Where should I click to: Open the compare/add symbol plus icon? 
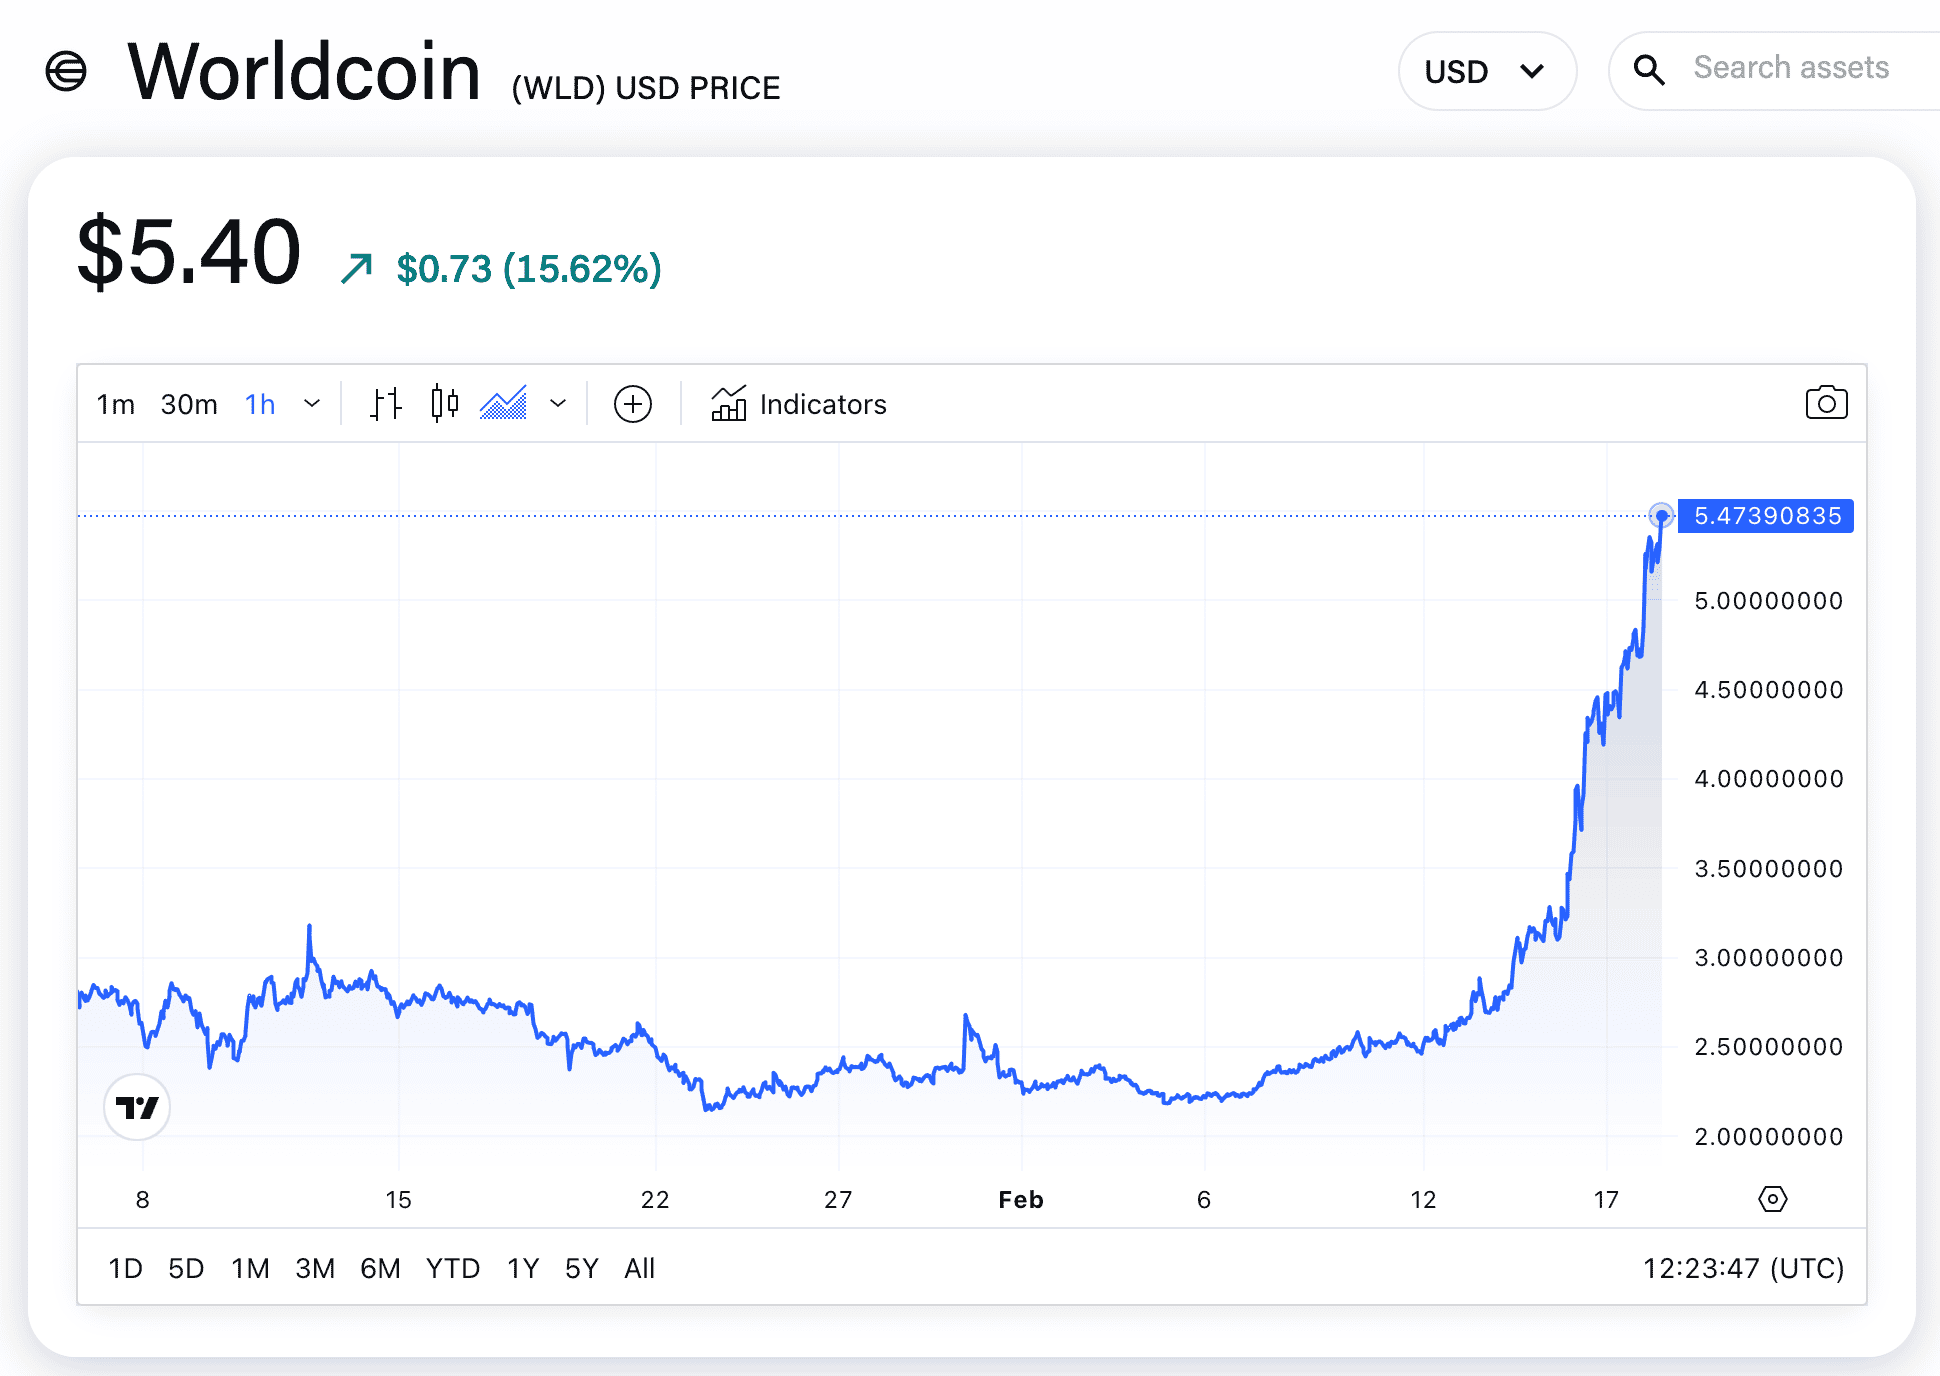coord(632,404)
